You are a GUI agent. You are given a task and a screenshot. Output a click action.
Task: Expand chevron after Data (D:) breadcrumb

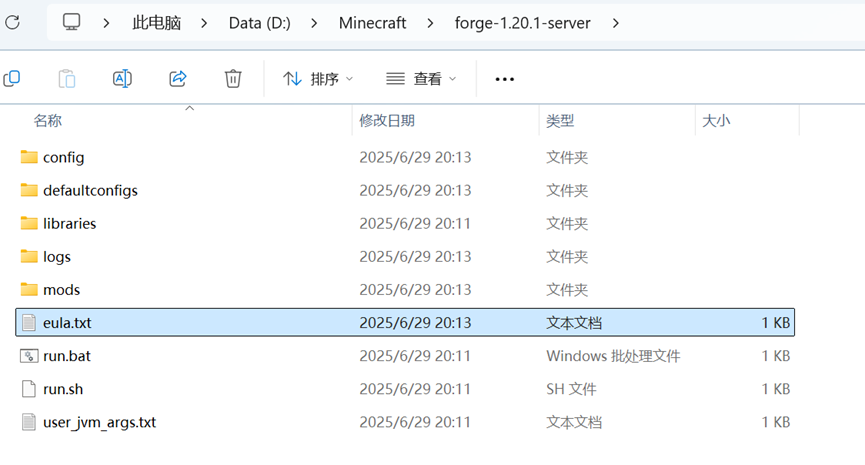coord(314,23)
